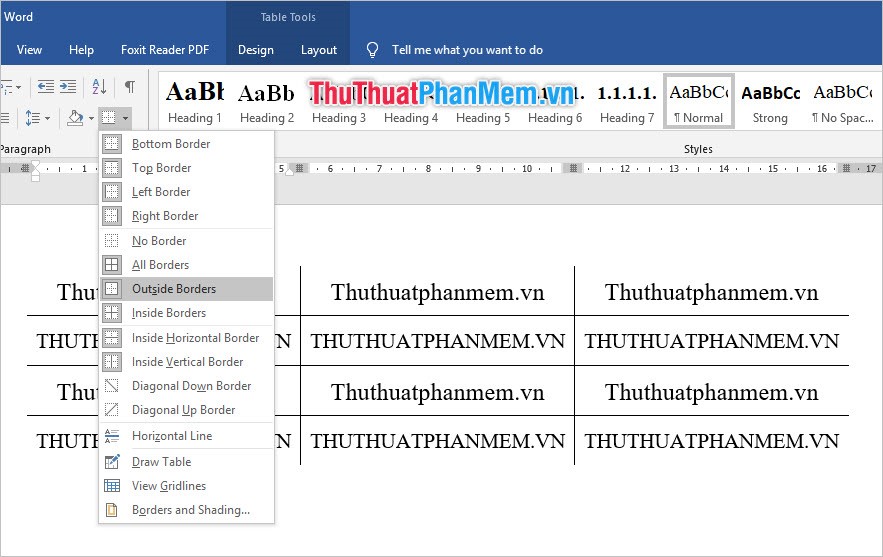Click the Justify alignment icon
Image resolution: width=883 pixels, height=557 pixels.
[5, 118]
